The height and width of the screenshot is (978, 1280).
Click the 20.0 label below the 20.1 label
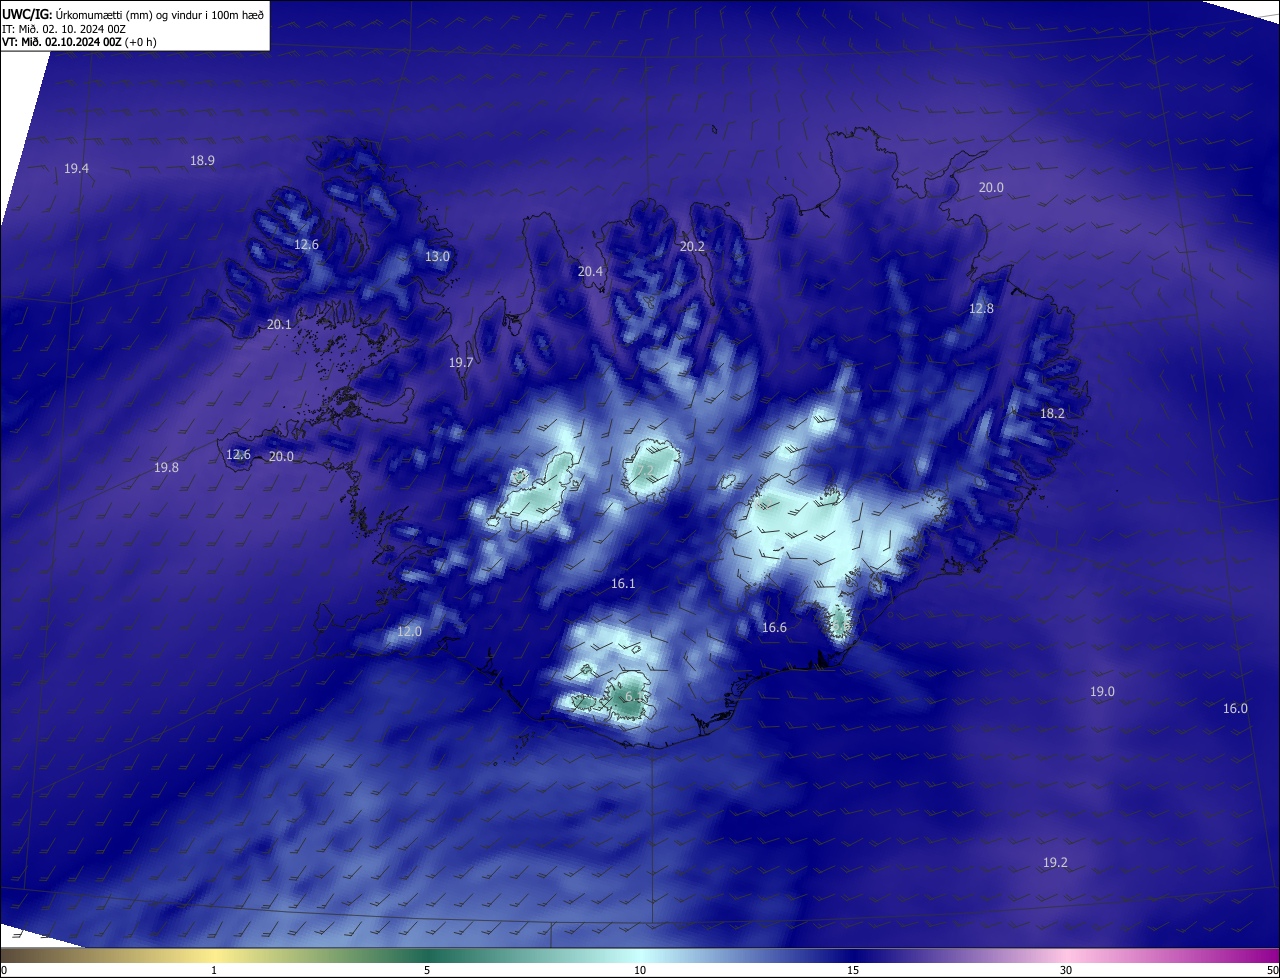coord(281,457)
